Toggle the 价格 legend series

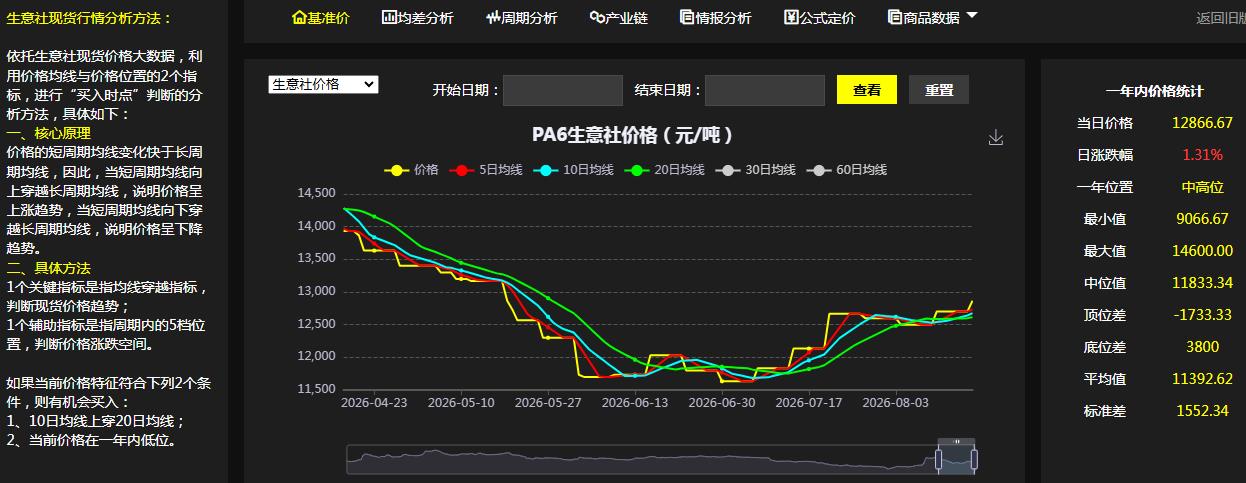click(411, 169)
